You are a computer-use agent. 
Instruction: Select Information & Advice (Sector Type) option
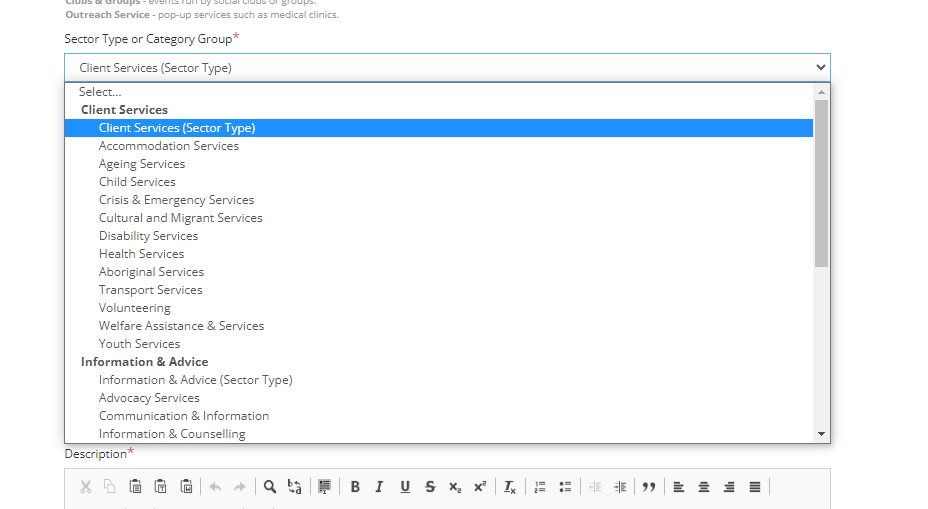(x=439, y=380)
